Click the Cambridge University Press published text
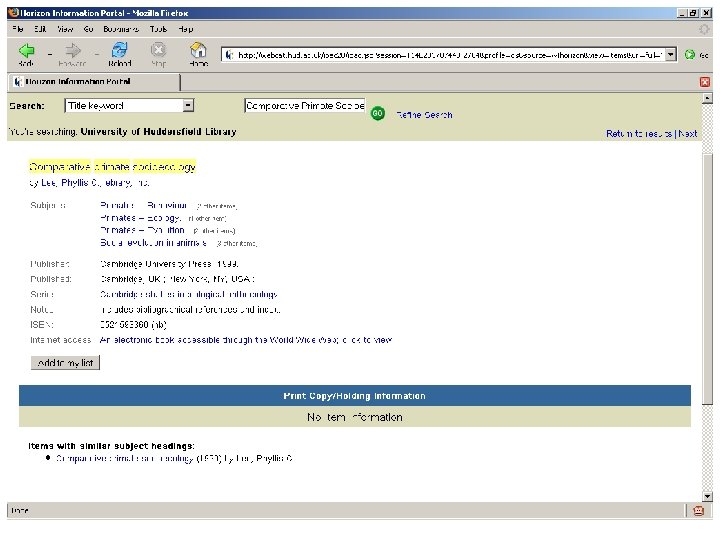 pos(169,264)
